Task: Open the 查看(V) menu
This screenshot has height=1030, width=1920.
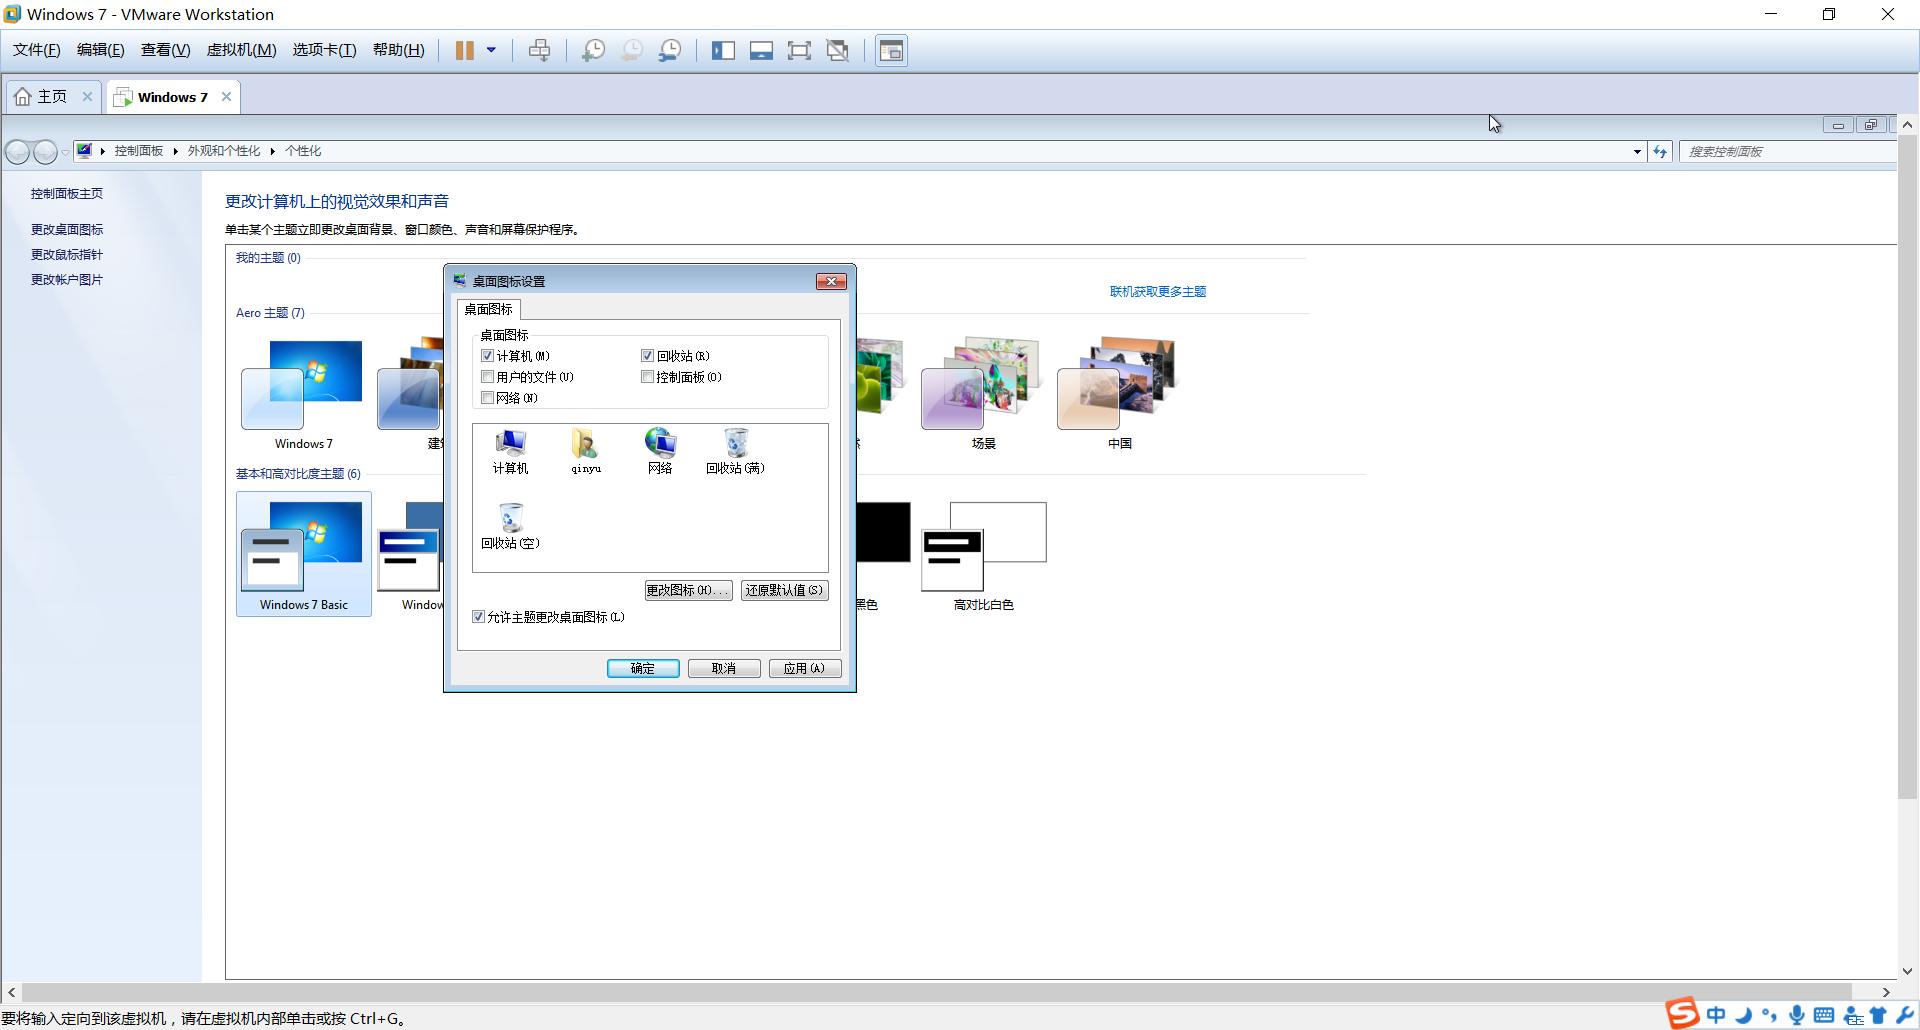Action: 165,50
